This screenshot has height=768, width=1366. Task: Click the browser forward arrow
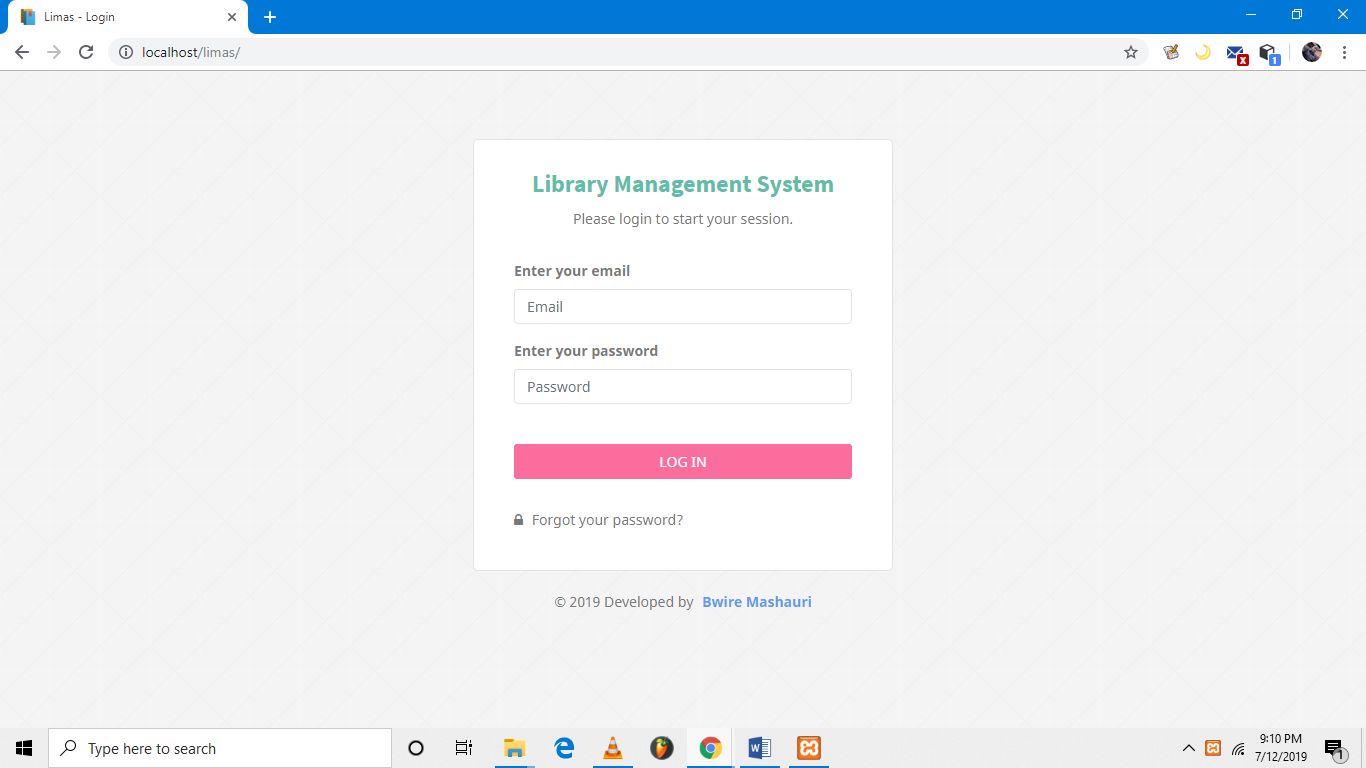[54, 52]
